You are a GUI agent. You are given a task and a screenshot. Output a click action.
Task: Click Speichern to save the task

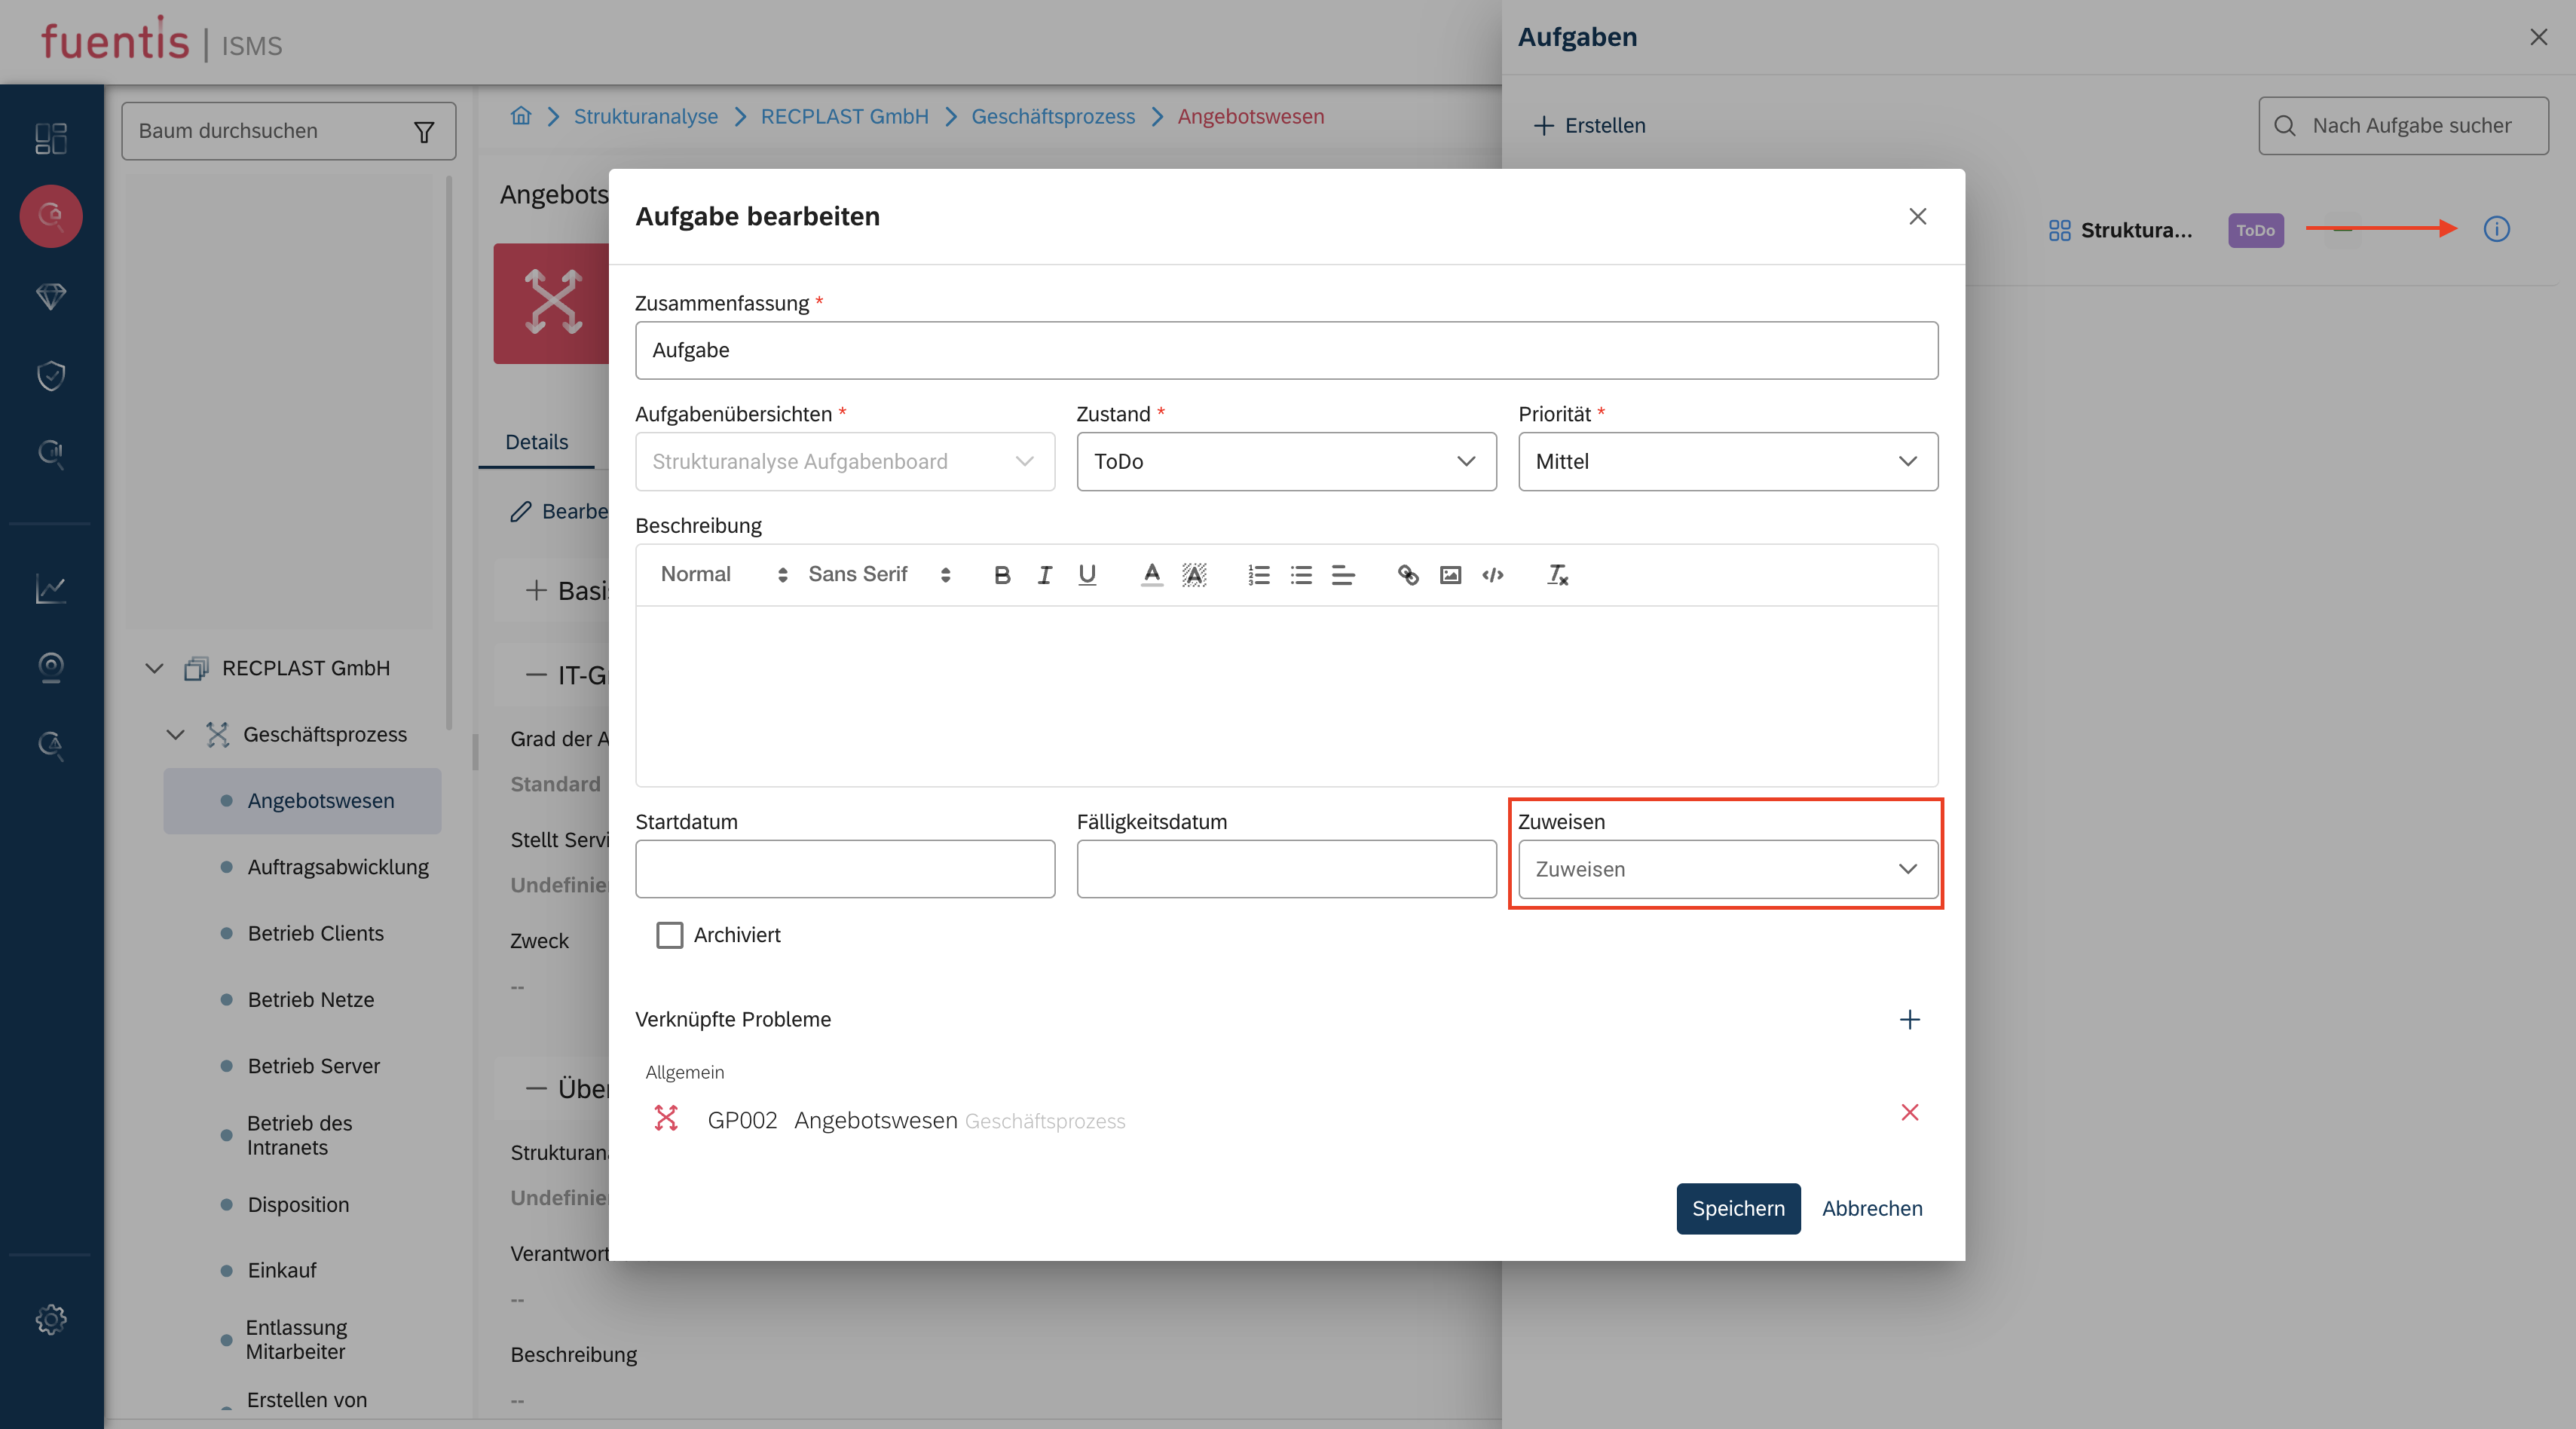tap(1737, 1209)
